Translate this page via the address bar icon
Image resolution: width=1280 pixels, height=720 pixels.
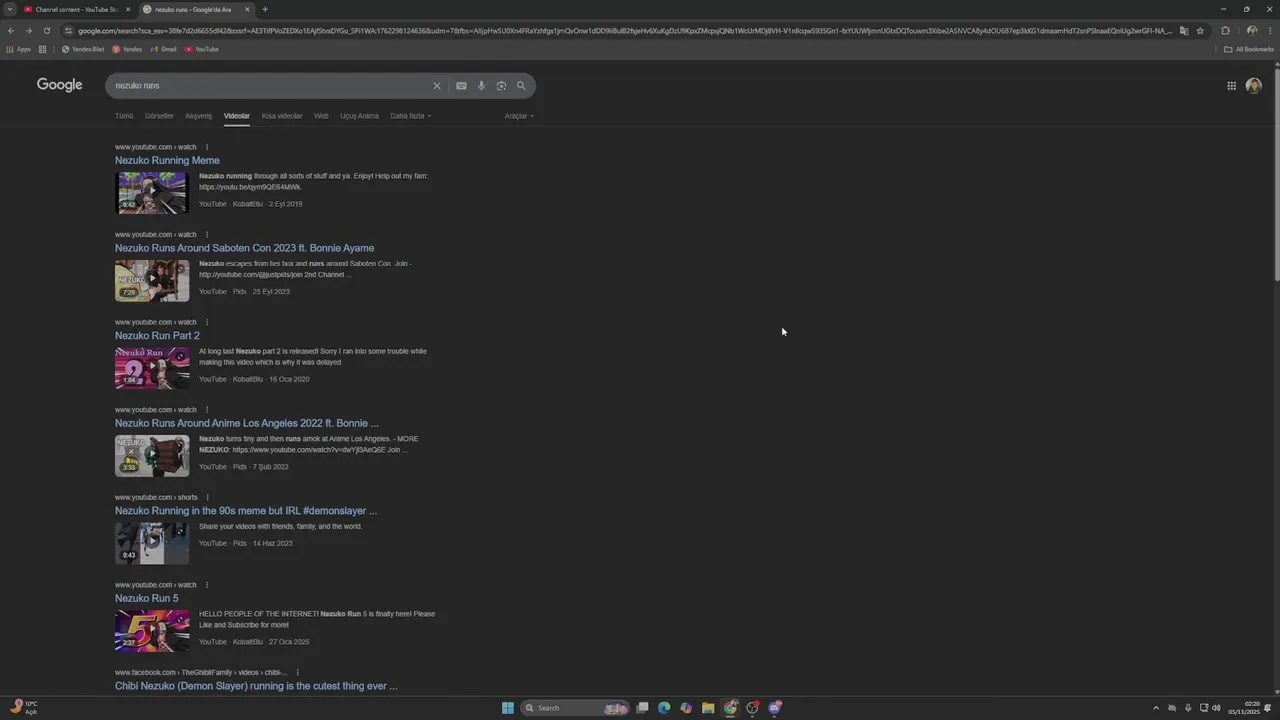point(1184,31)
